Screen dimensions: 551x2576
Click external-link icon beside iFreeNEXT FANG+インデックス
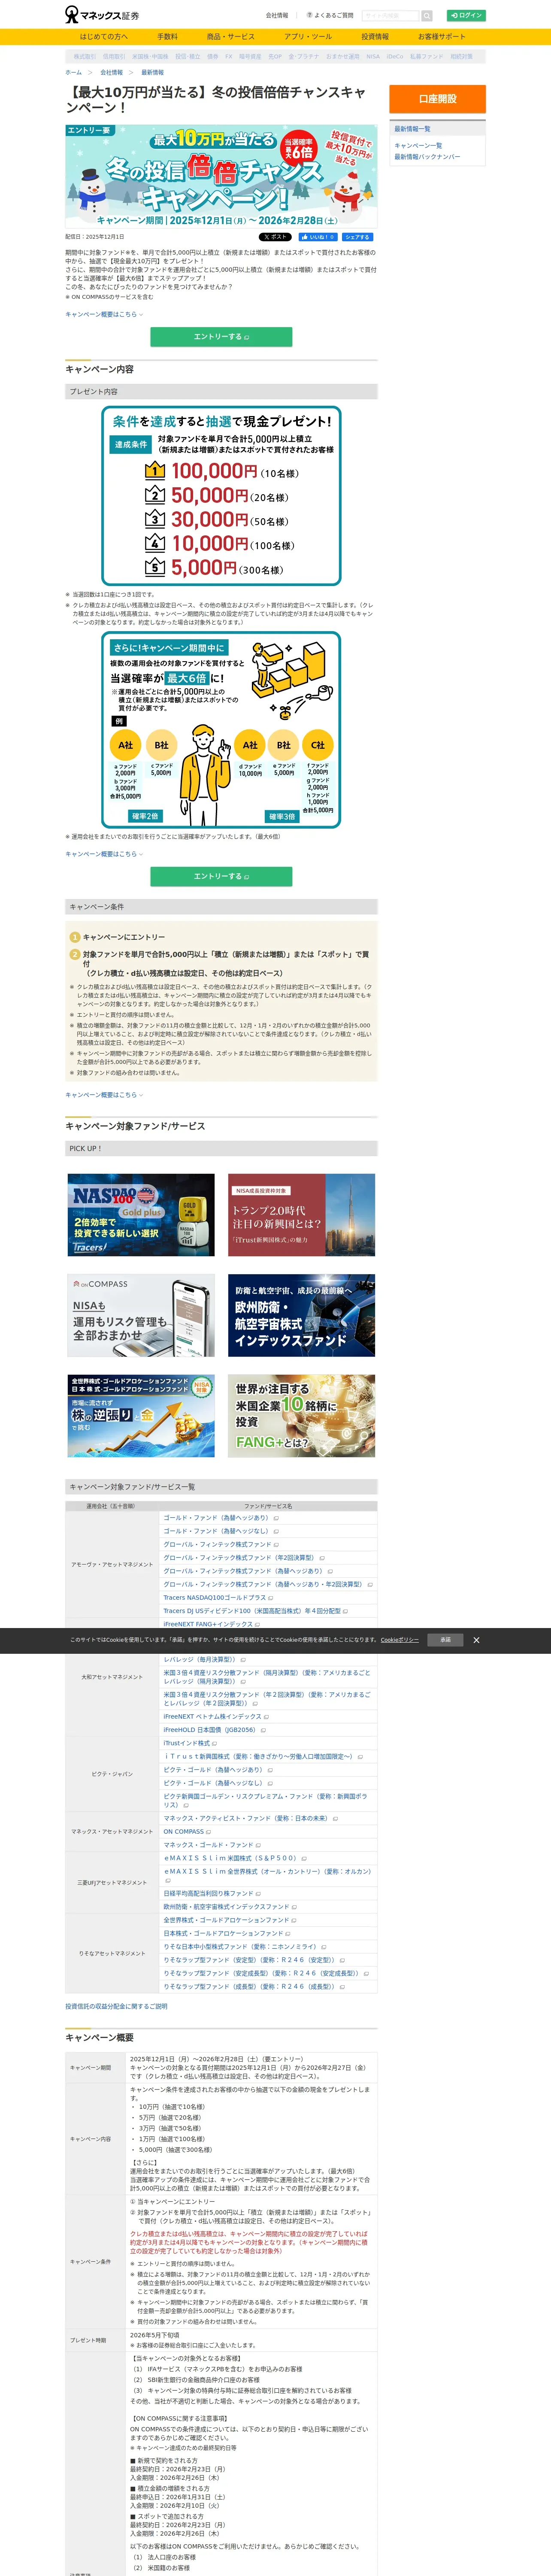click(x=257, y=1625)
